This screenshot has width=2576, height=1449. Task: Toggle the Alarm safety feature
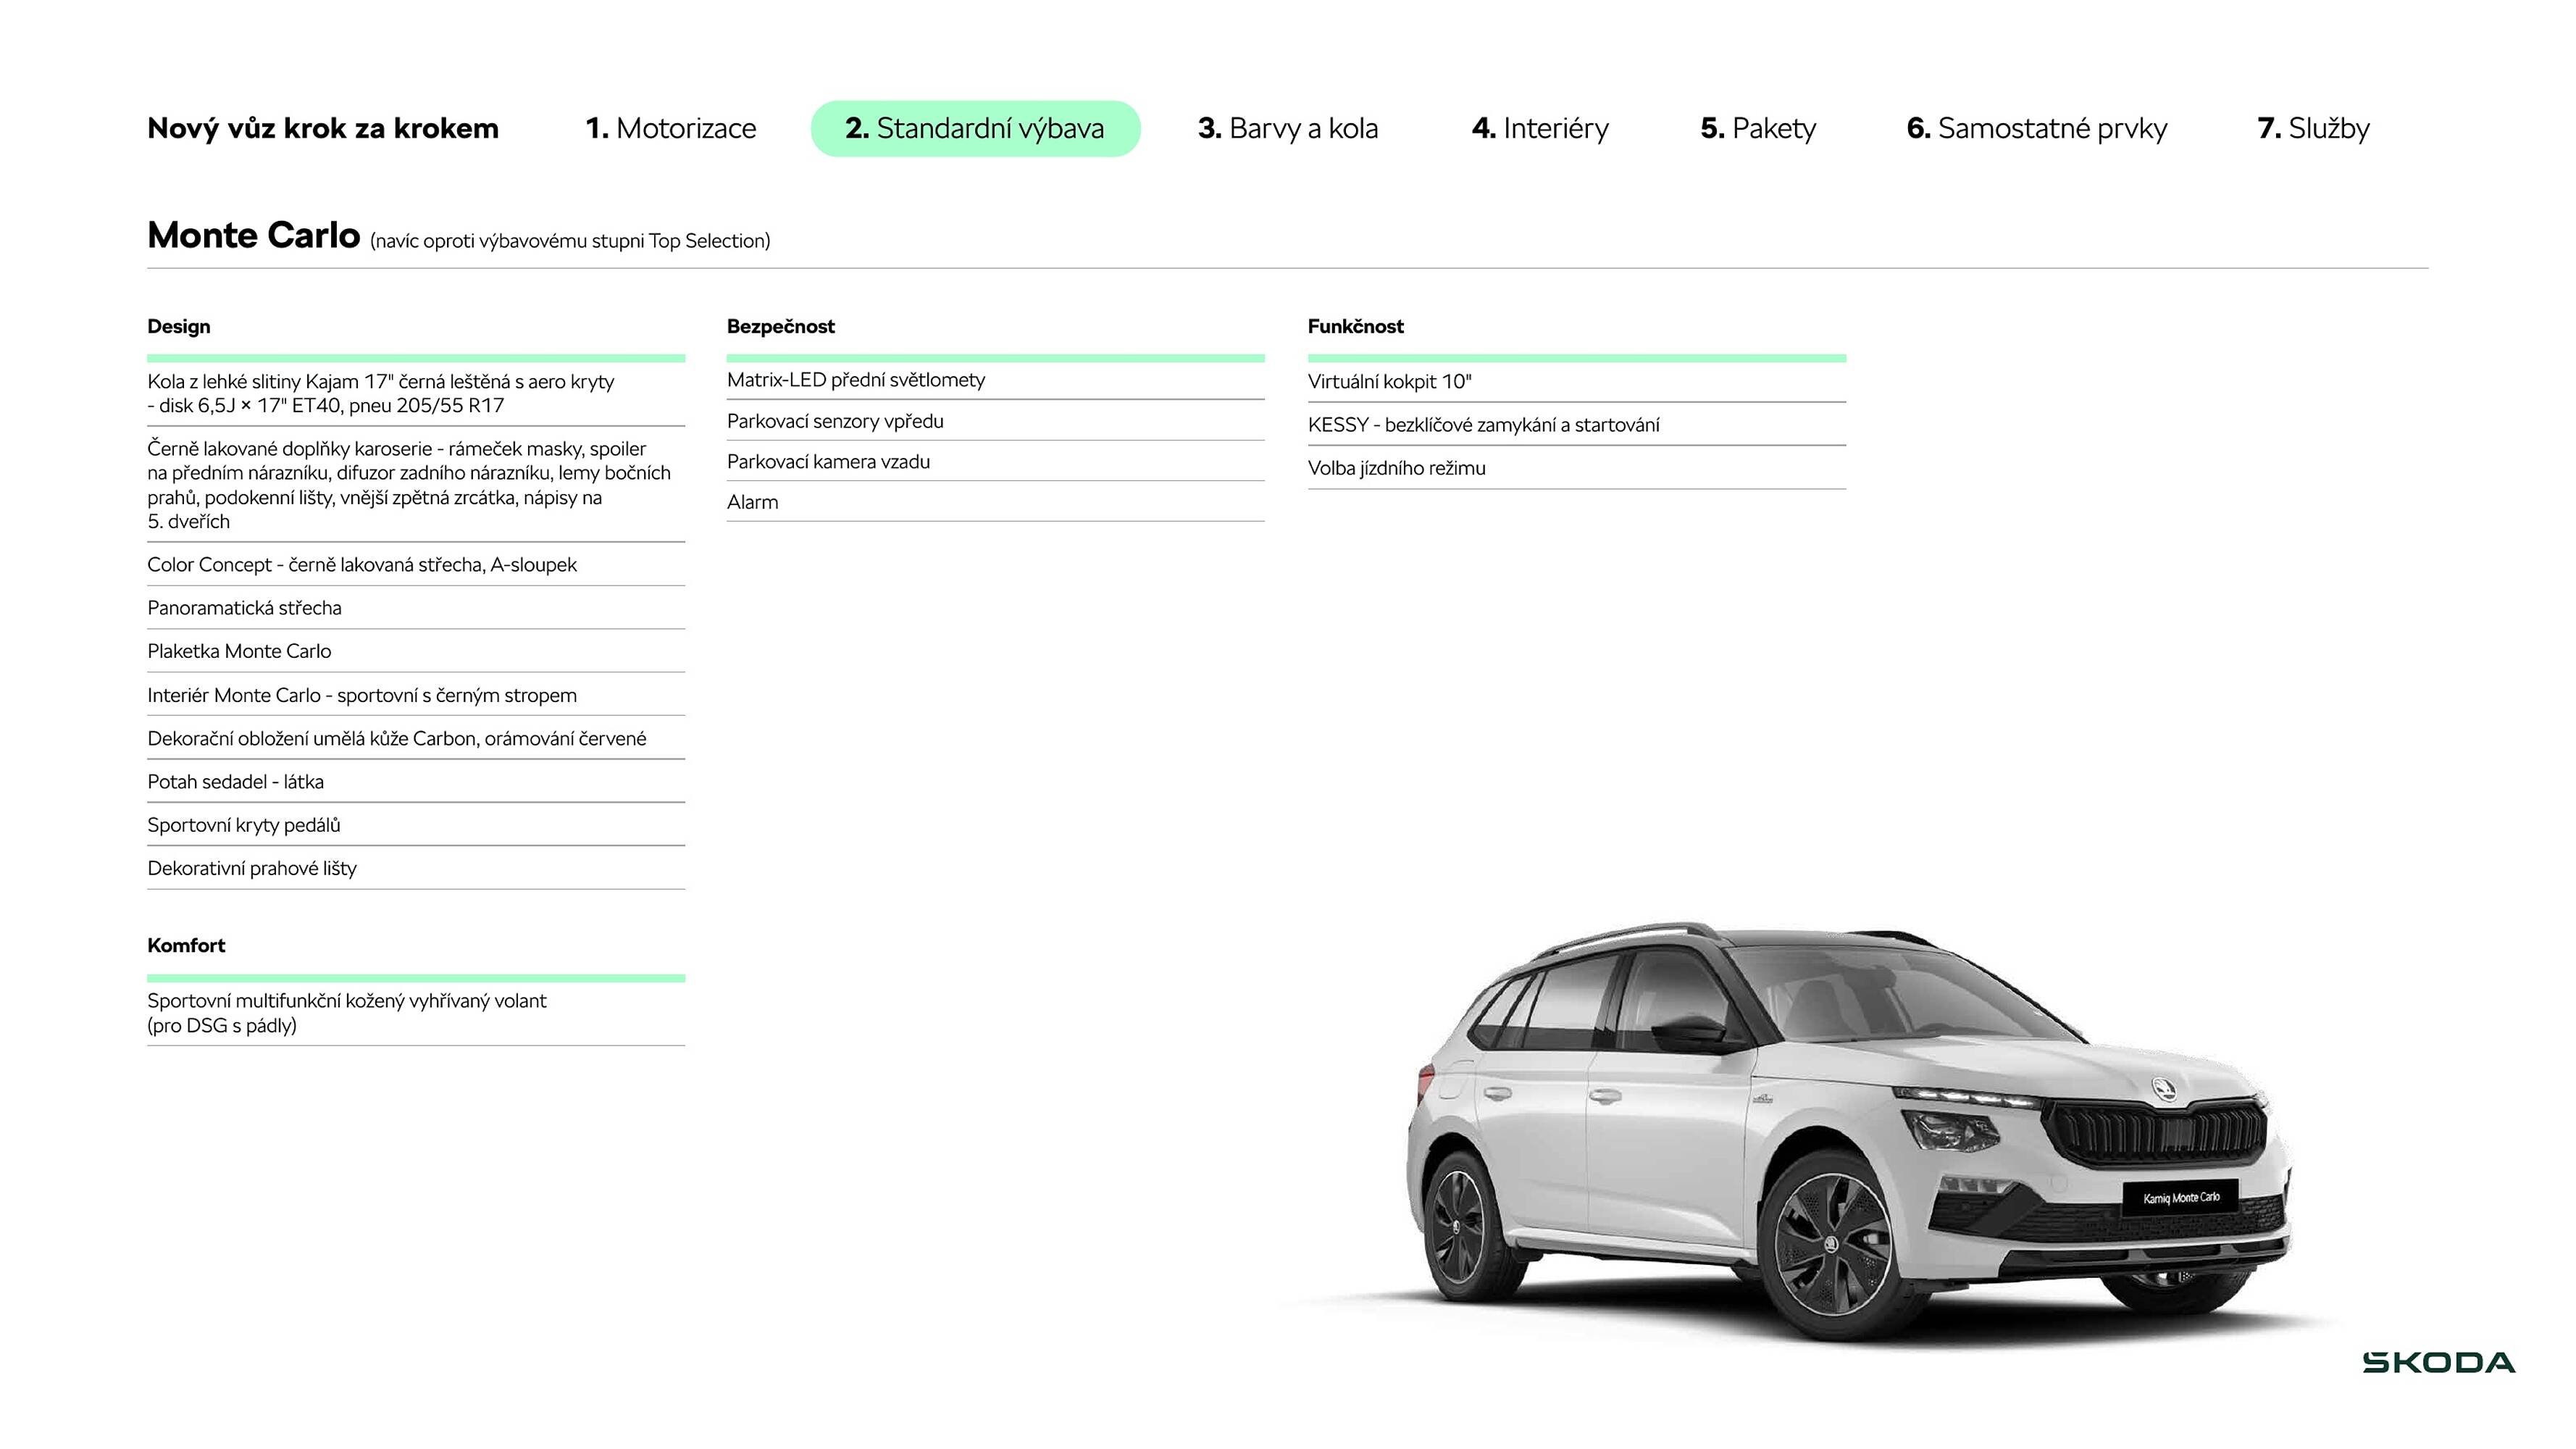(752, 502)
